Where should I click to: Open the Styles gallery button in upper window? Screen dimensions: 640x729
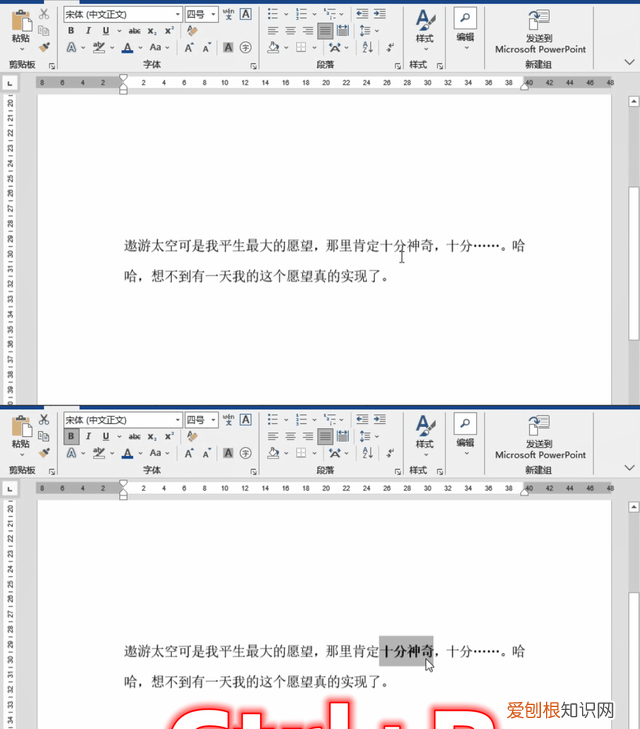[x=425, y=31]
